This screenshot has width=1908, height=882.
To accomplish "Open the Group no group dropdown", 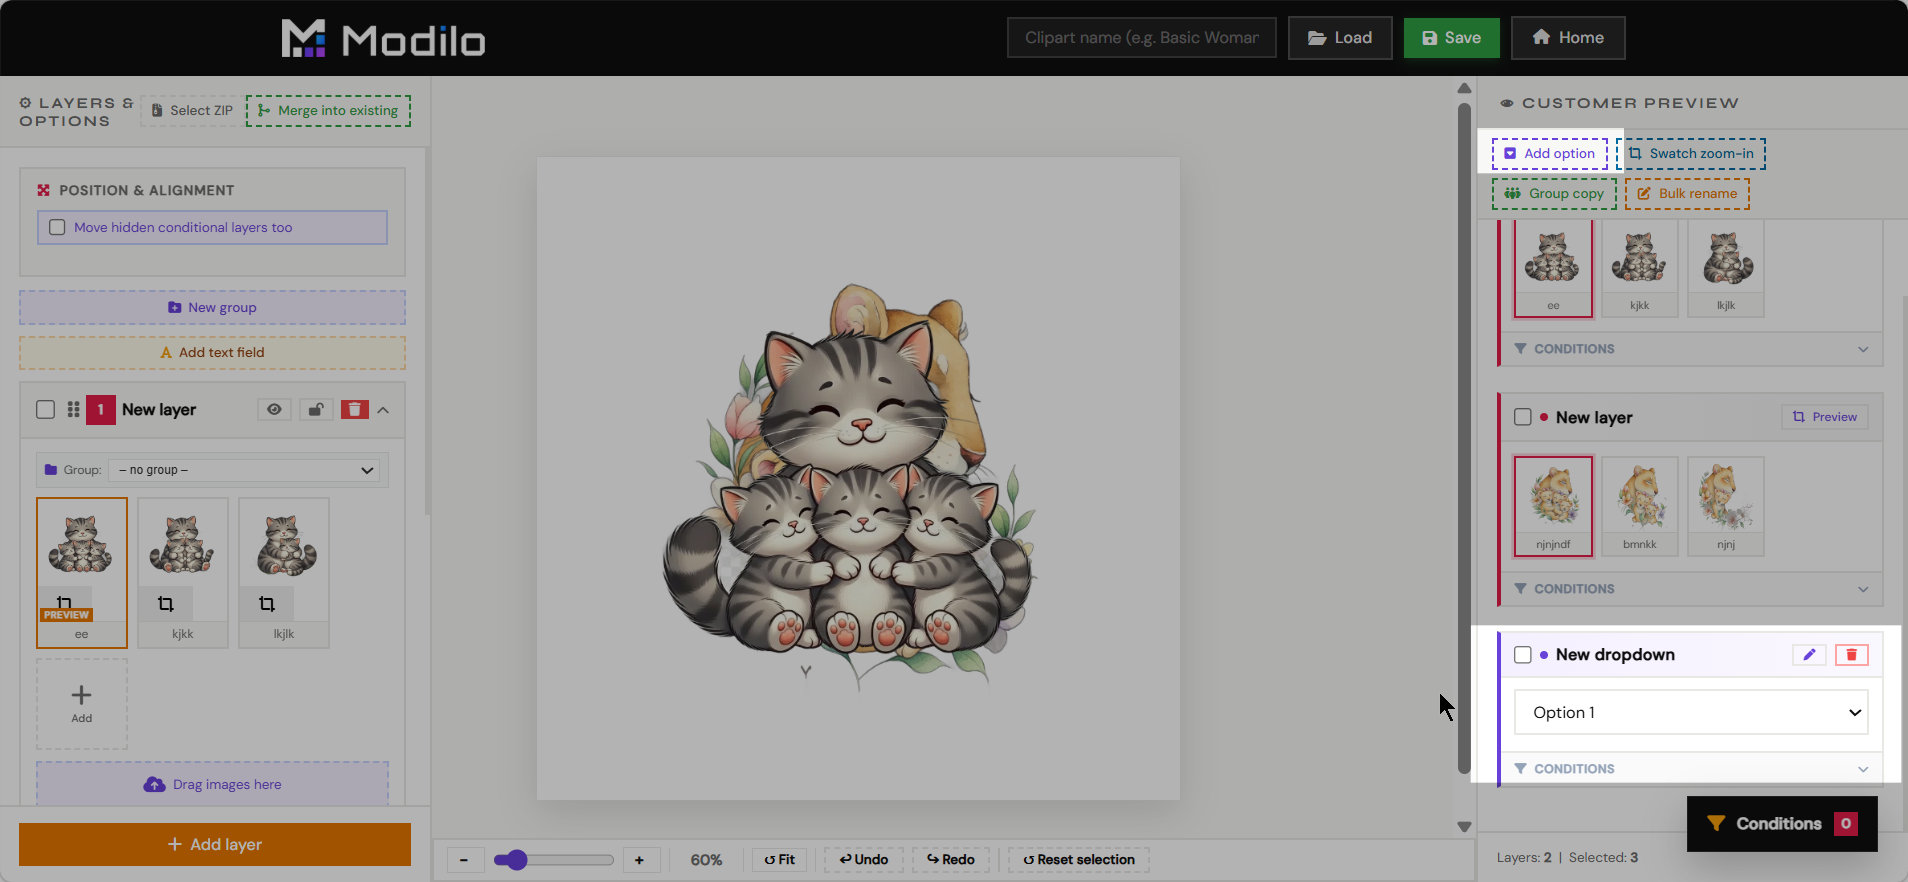I will pos(246,470).
